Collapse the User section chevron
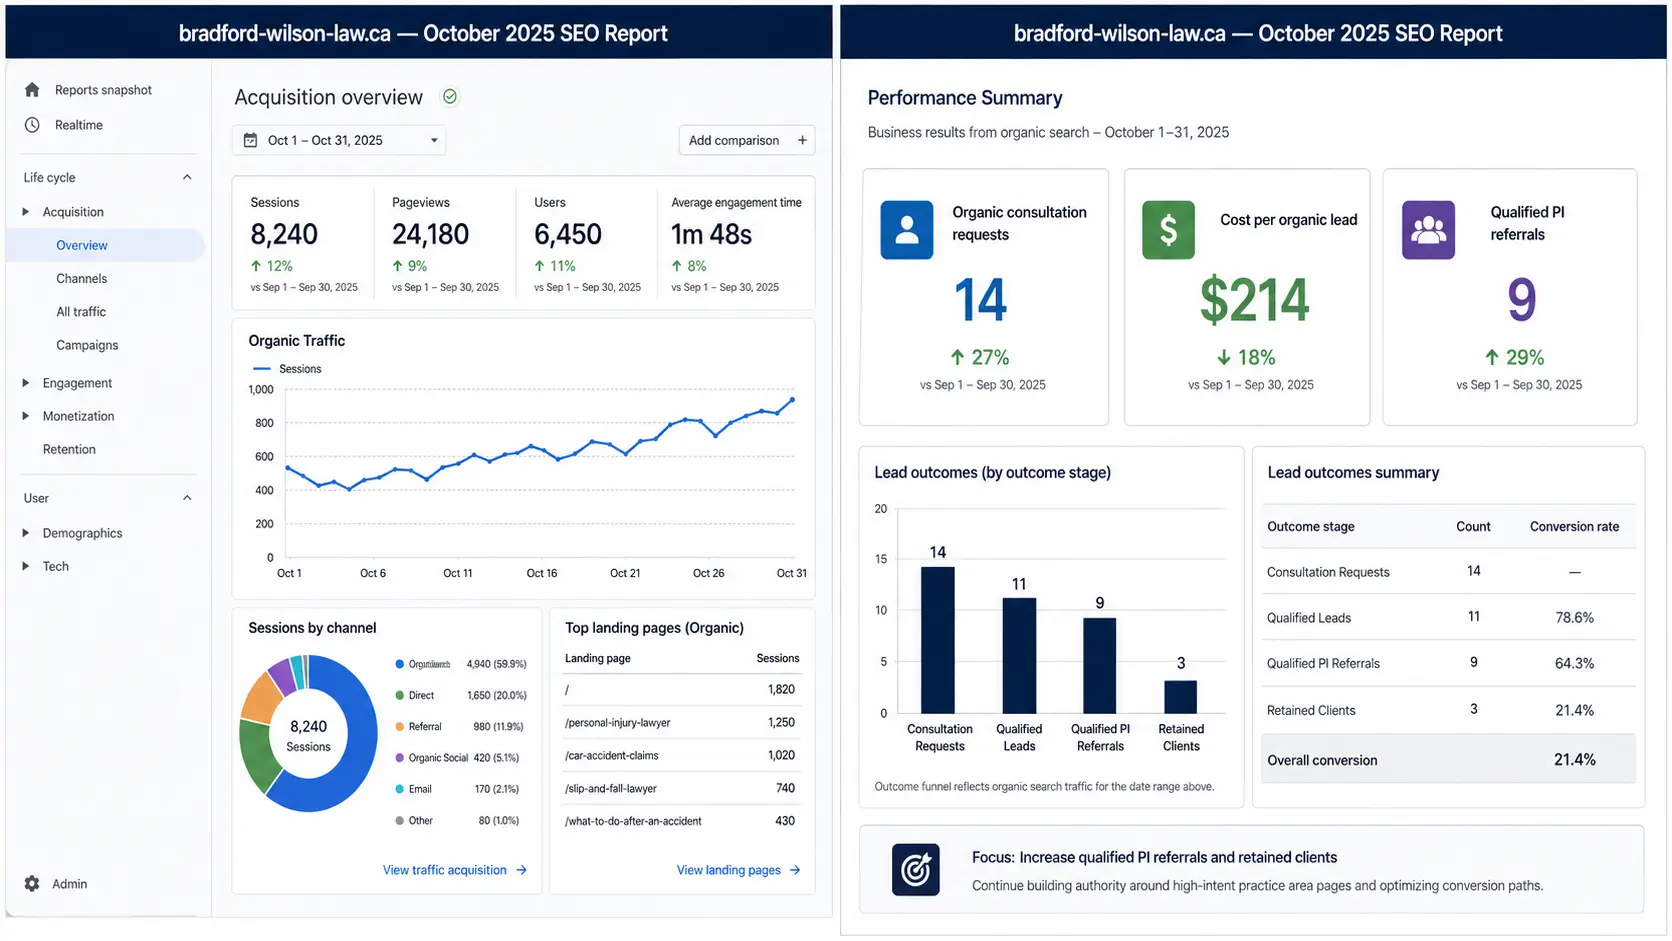 (187, 498)
